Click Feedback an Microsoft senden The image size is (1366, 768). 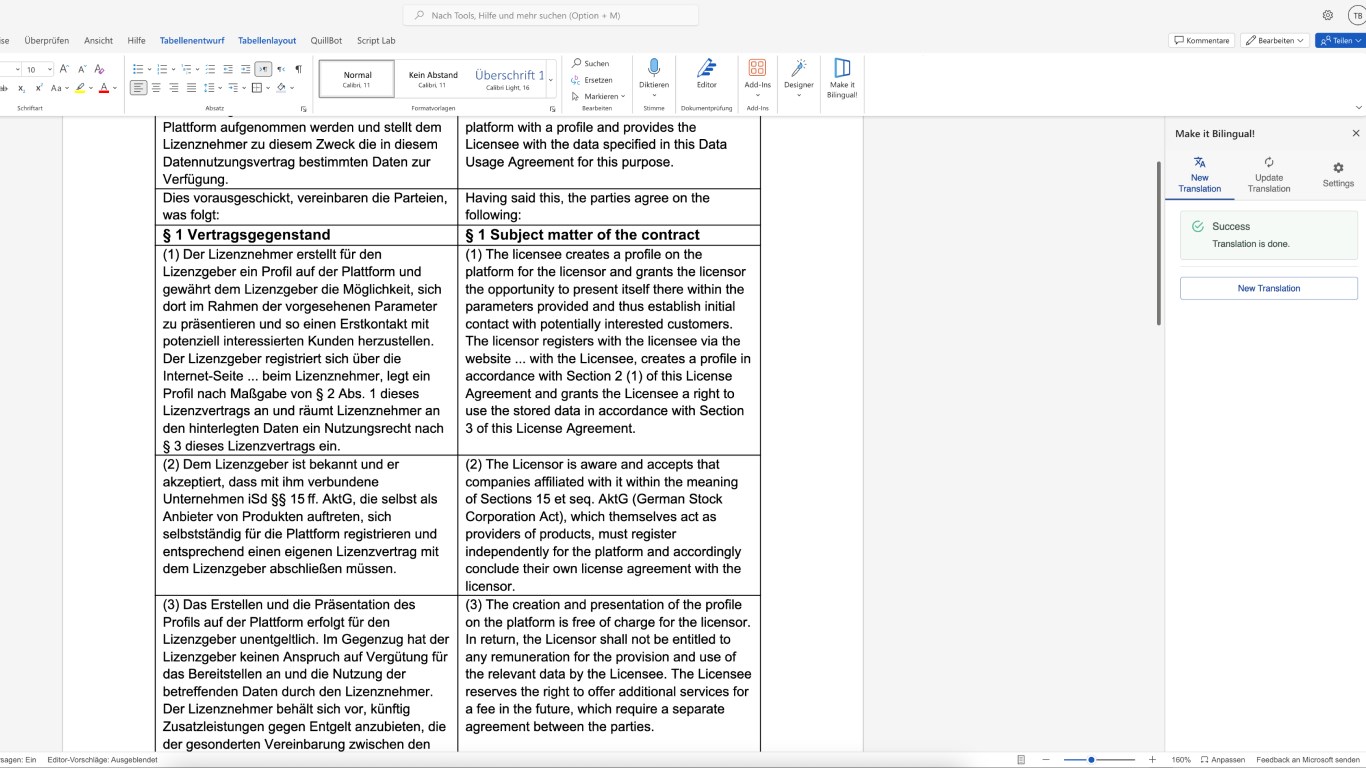pos(1308,760)
